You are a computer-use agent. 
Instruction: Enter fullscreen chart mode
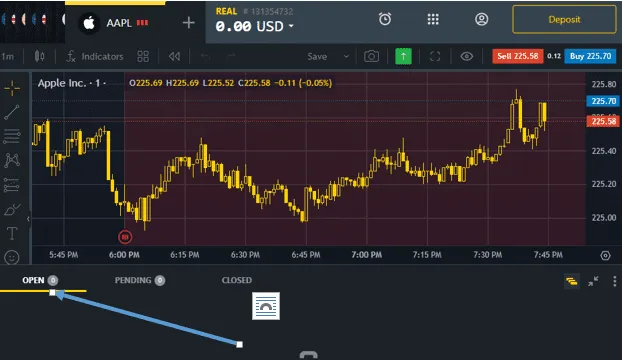click(x=435, y=56)
